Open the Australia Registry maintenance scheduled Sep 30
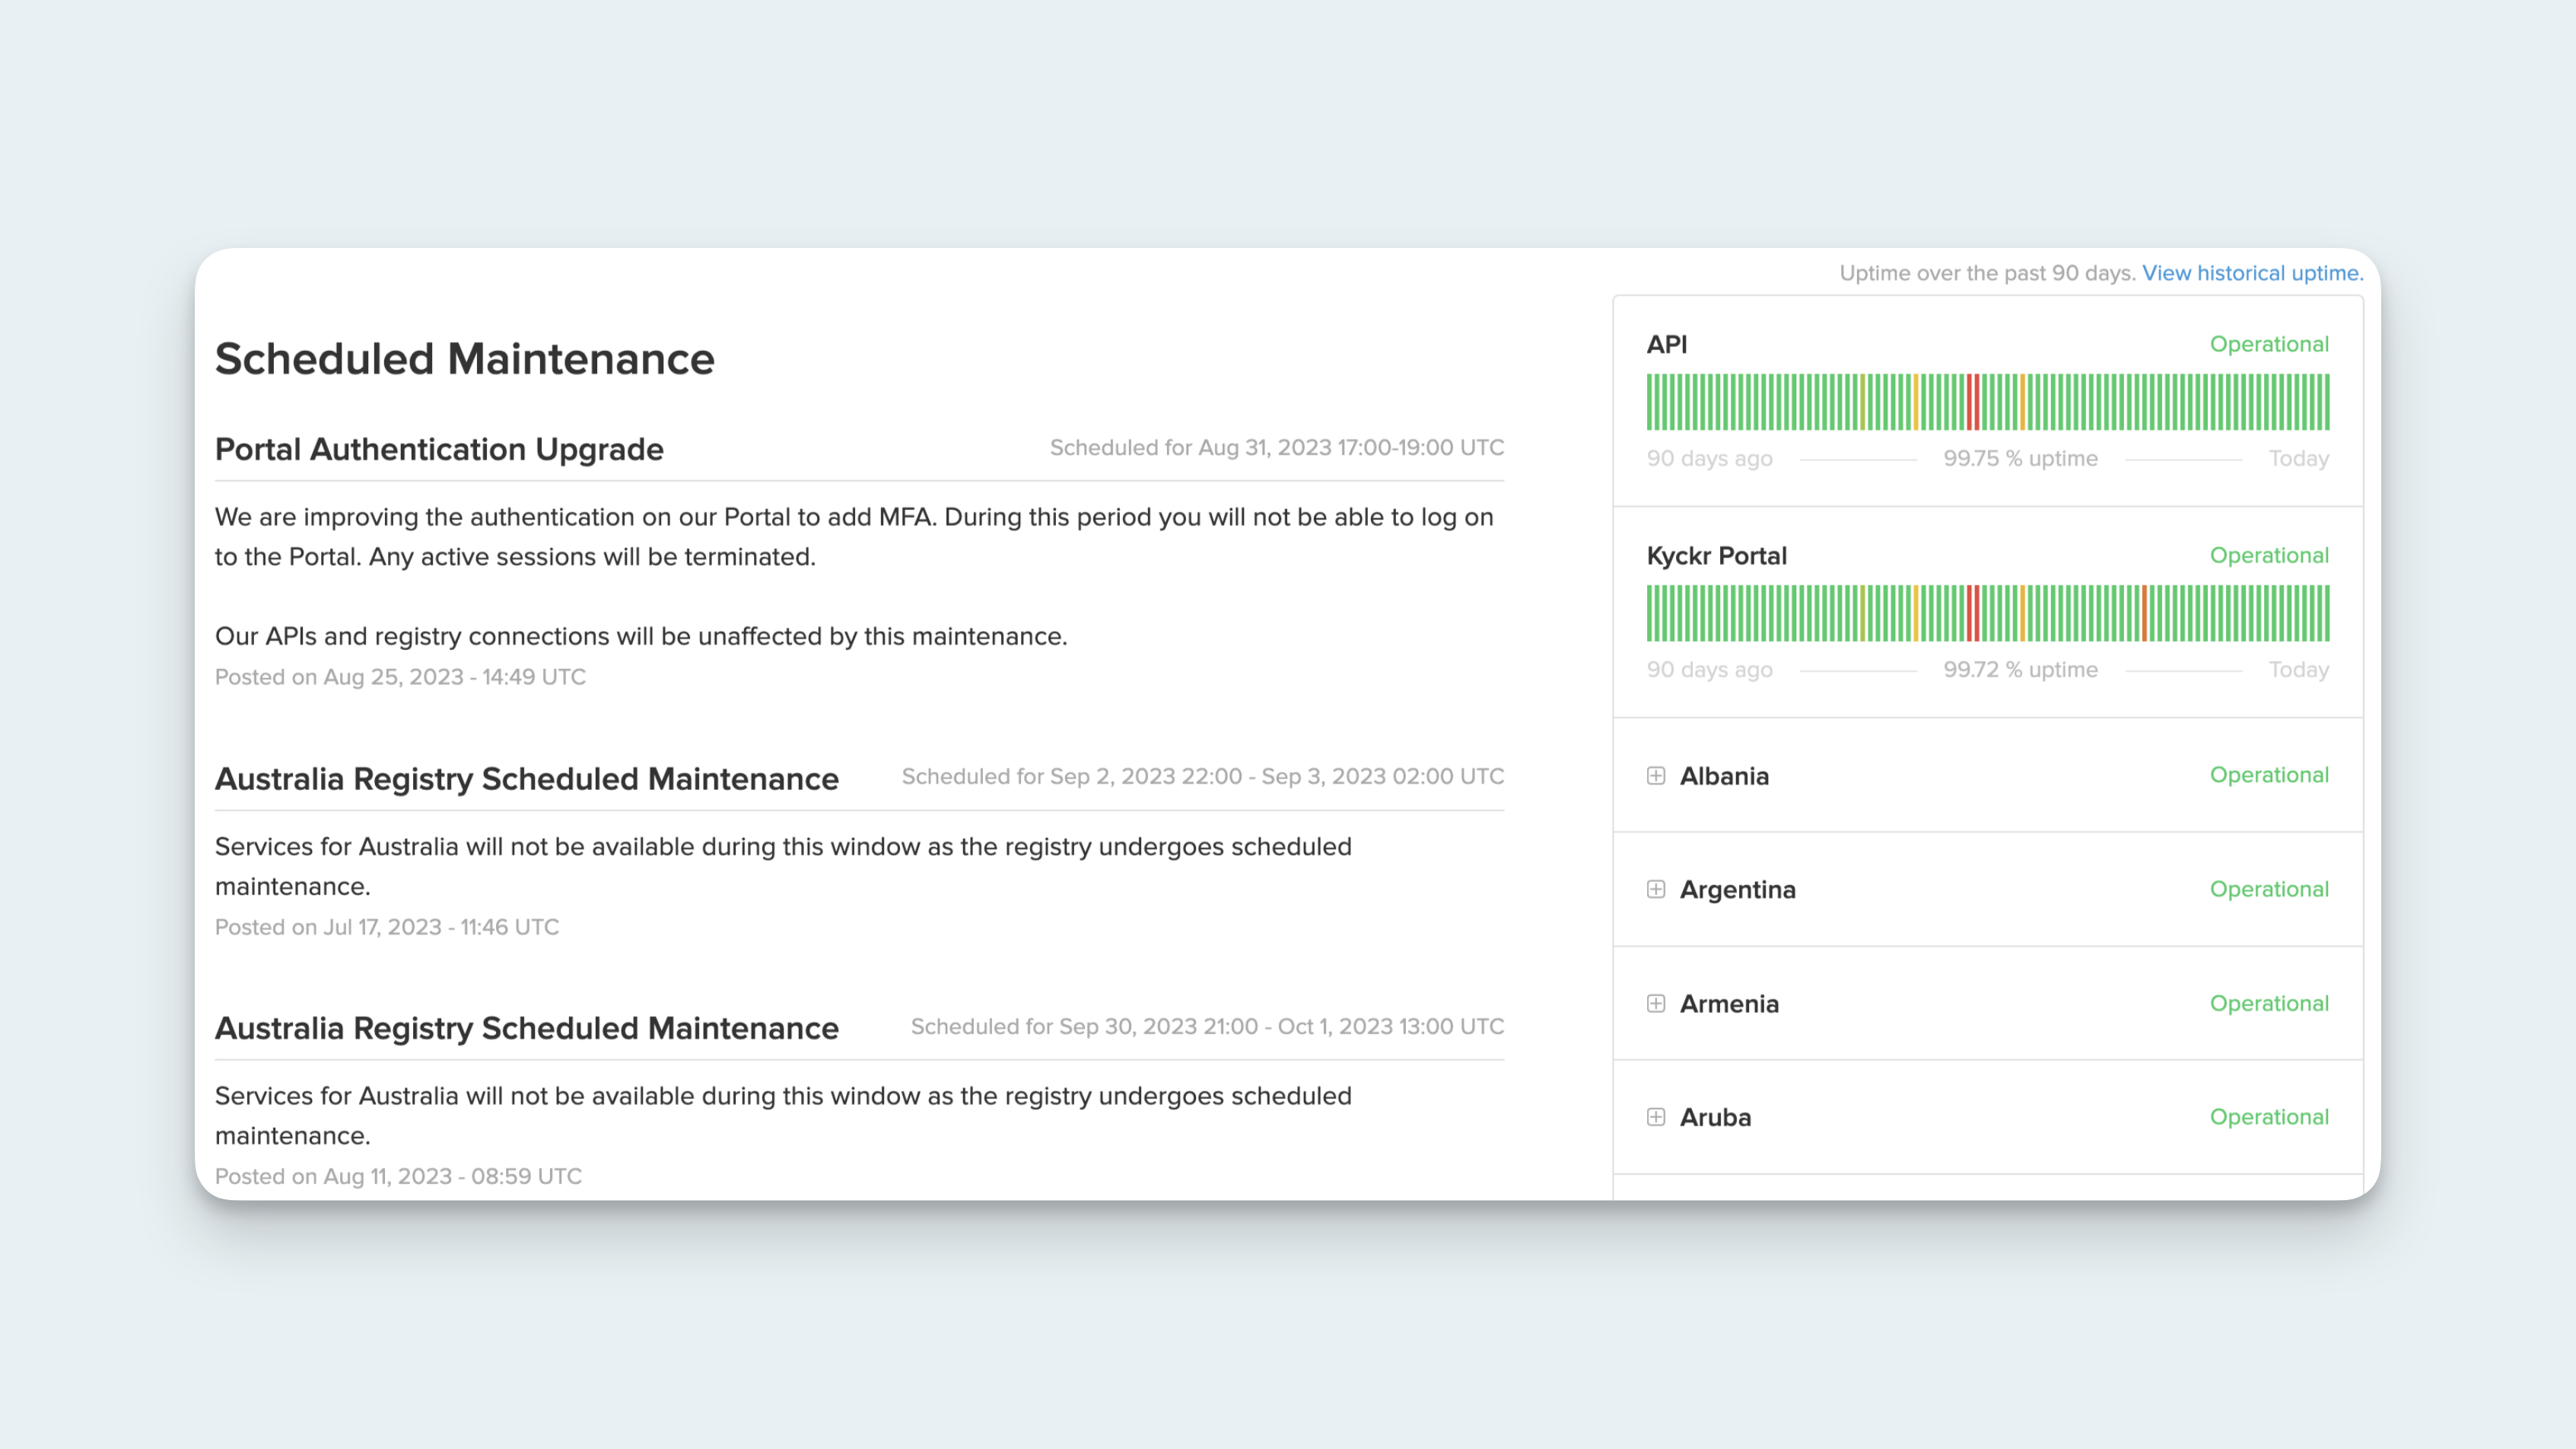Viewport: 2576px width, 1449px height. pos(527,1028)
